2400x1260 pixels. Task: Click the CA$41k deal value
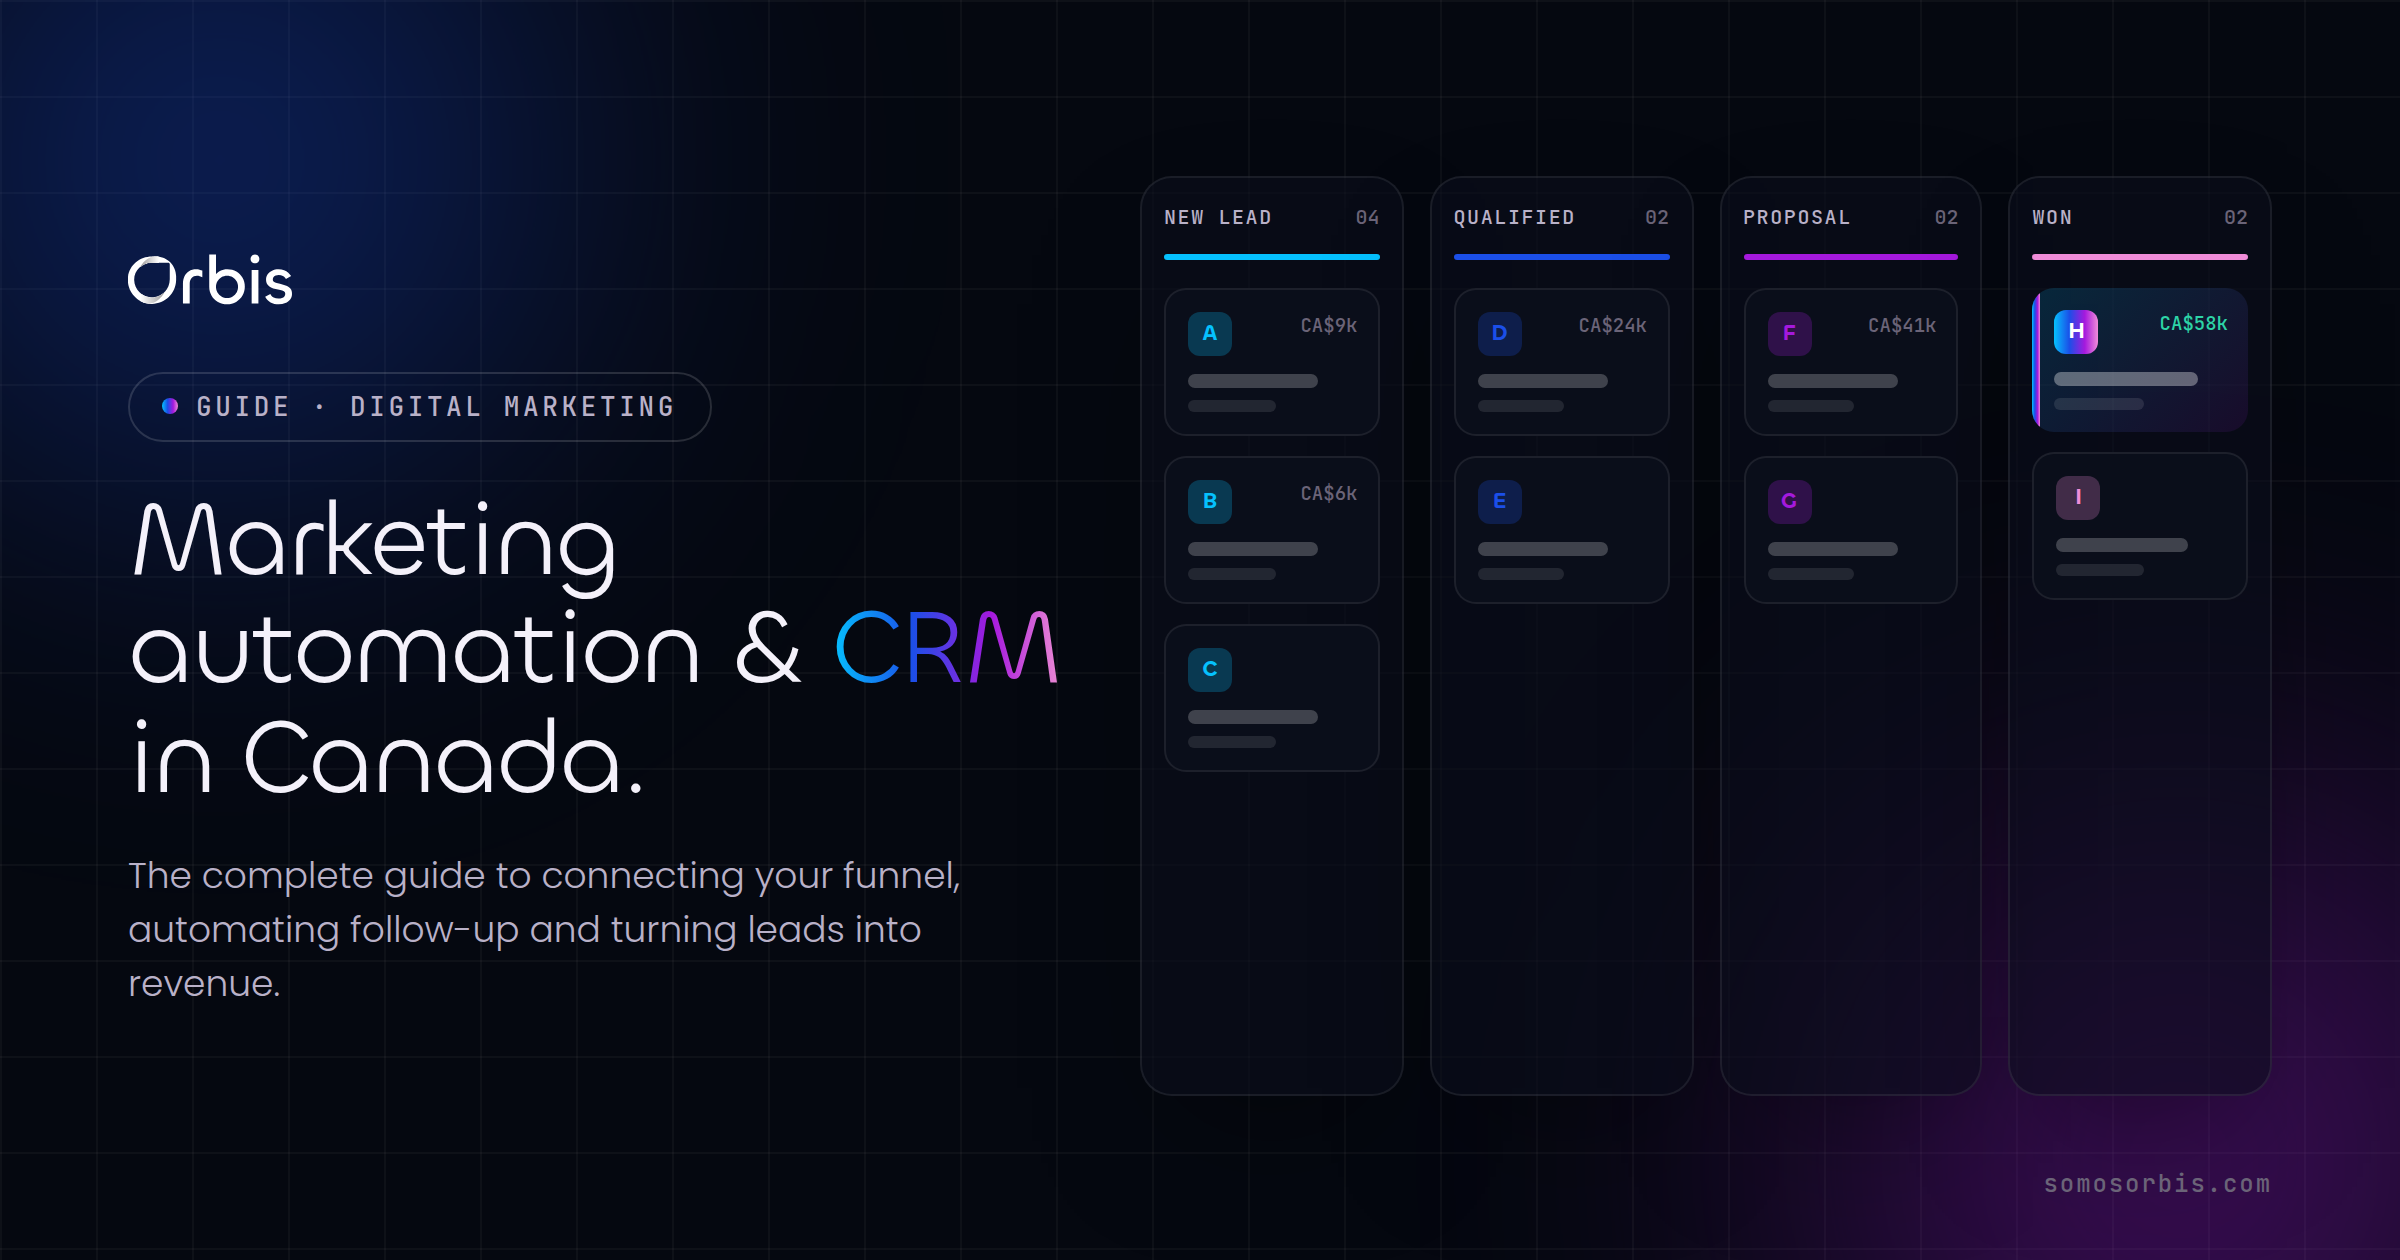pyautogui.click(x=1902, y=326)
